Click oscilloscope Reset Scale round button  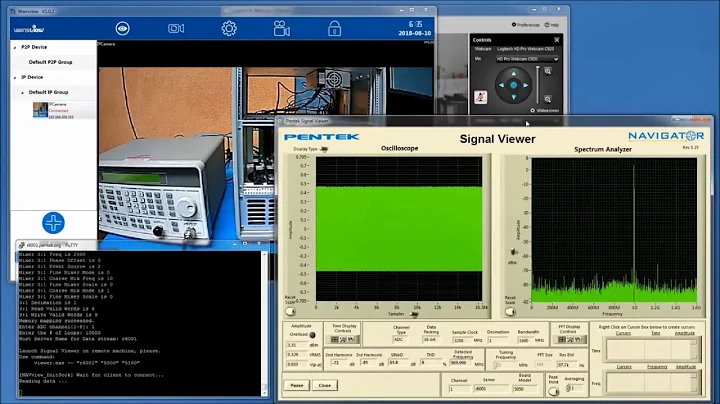tap(290, 312)
